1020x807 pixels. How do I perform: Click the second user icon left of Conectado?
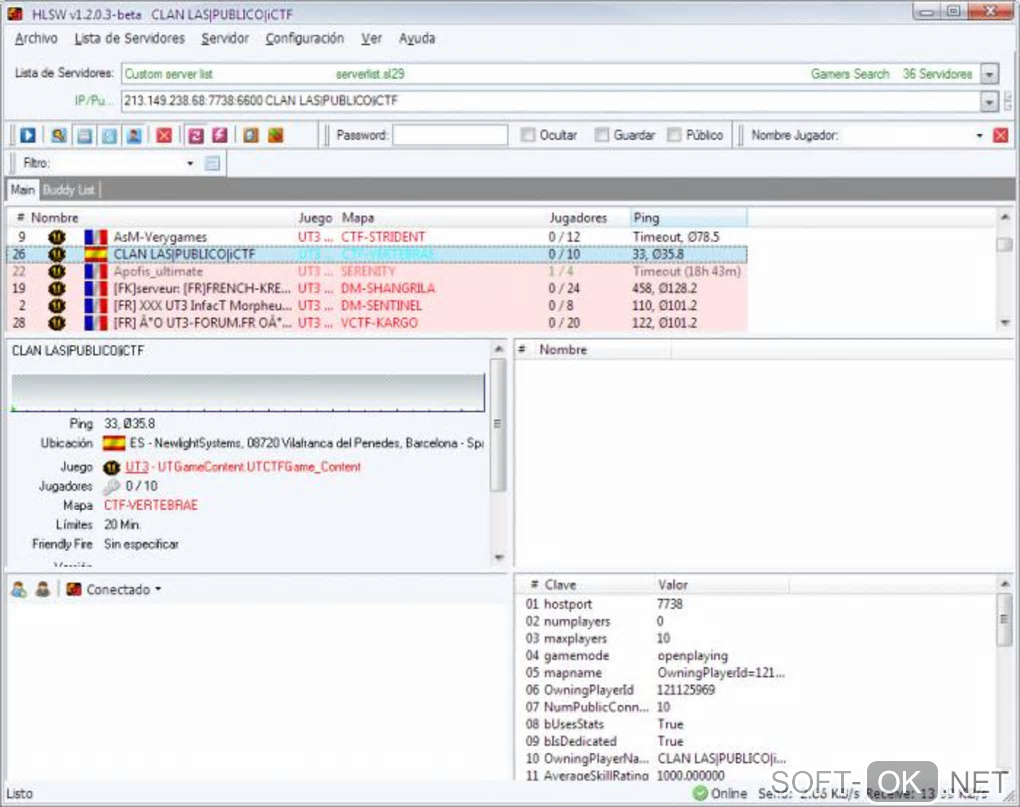click(43, 589)
